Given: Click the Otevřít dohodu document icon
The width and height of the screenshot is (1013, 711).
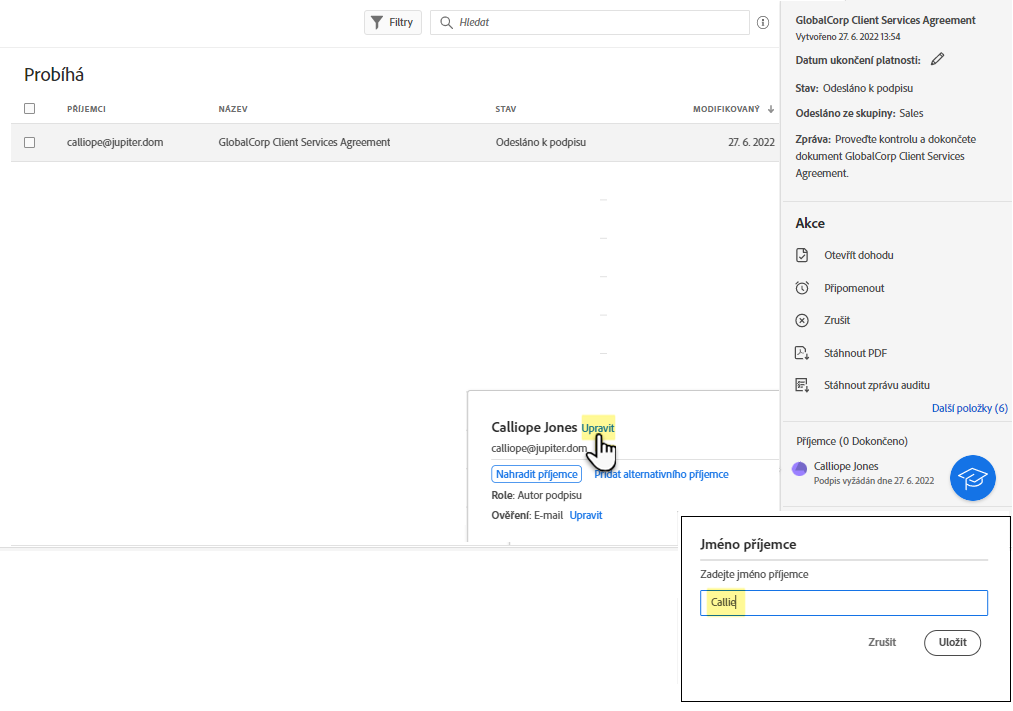Looking at the screenshot, I should [802, 255].
